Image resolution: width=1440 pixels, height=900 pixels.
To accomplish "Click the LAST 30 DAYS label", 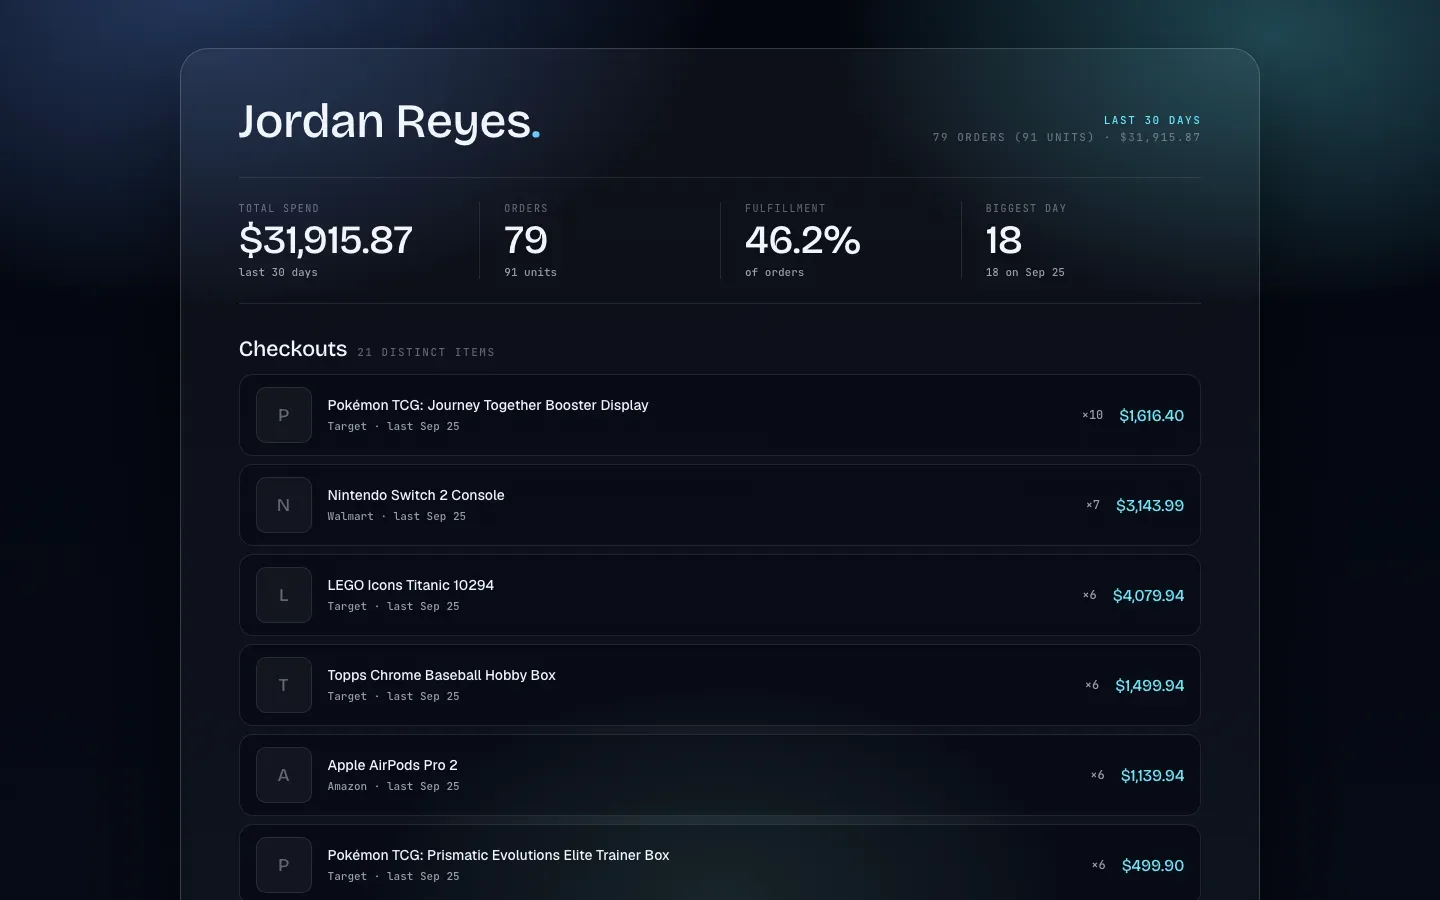I will (x=1152, y=120).
